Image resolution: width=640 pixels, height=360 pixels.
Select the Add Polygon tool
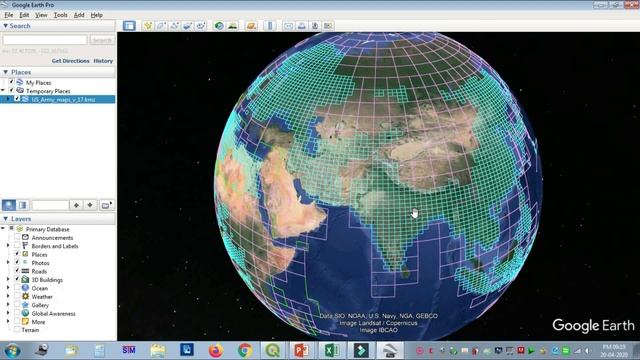point(161,26)
